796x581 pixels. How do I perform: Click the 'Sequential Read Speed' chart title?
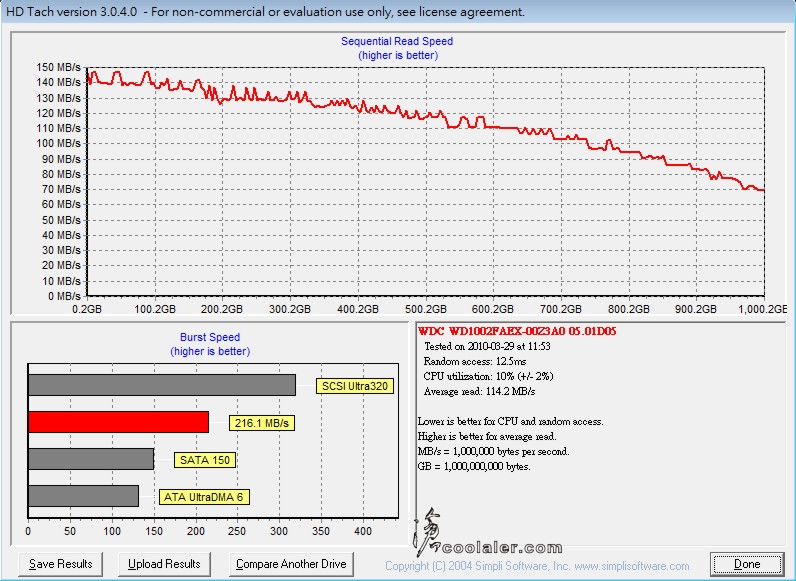point(397,41)
